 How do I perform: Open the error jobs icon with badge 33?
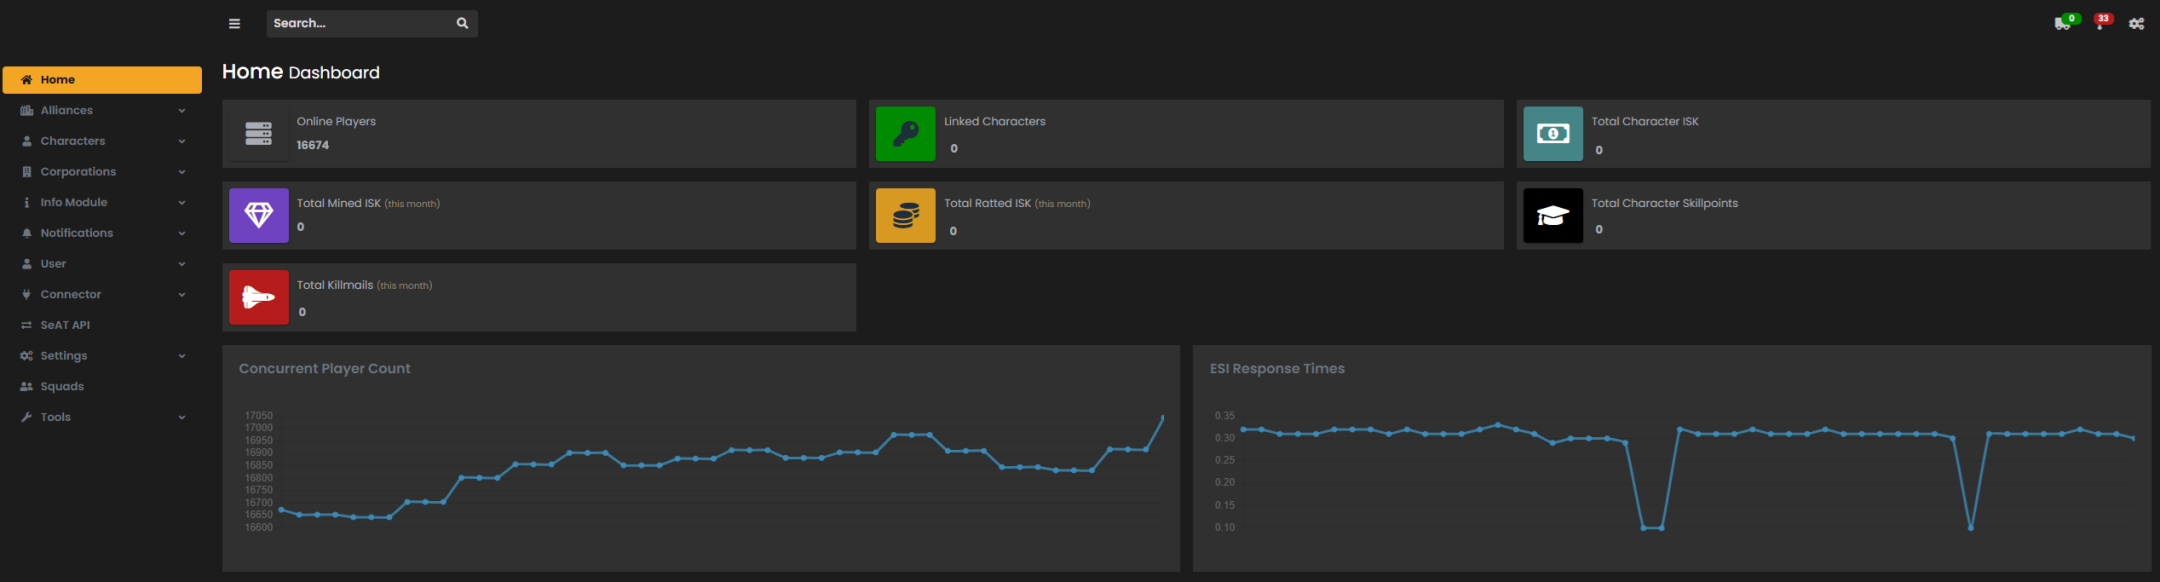point(2100,24)
